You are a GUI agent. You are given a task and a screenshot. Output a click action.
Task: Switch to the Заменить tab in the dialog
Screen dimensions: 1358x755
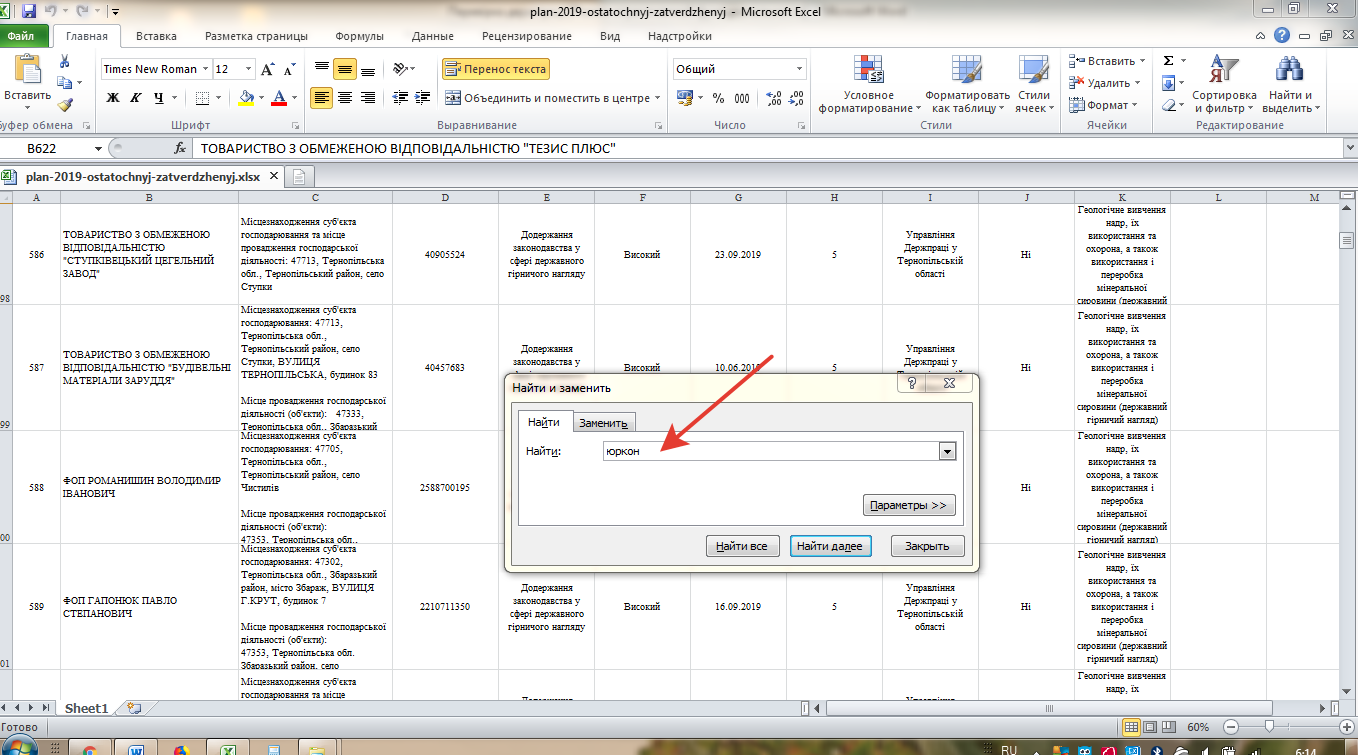pos(603,423)
